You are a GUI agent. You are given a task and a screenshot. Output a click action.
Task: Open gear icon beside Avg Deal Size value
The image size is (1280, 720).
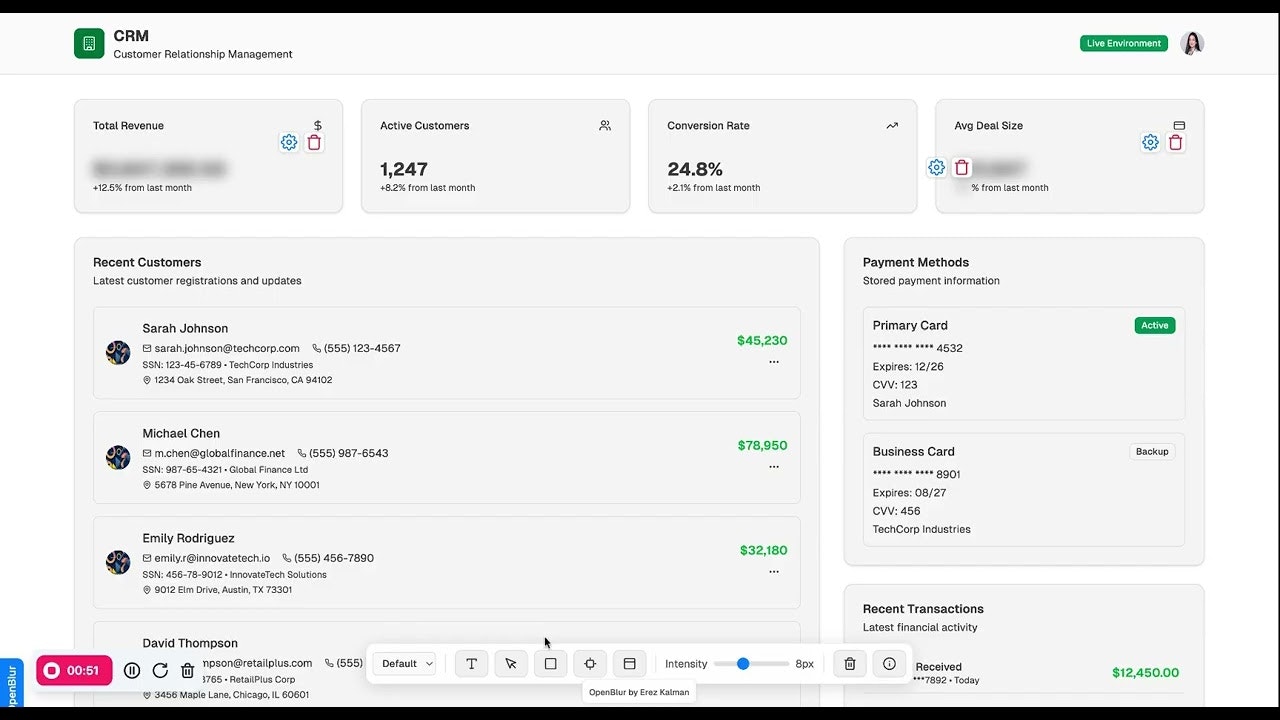click(x=936, y=168)
